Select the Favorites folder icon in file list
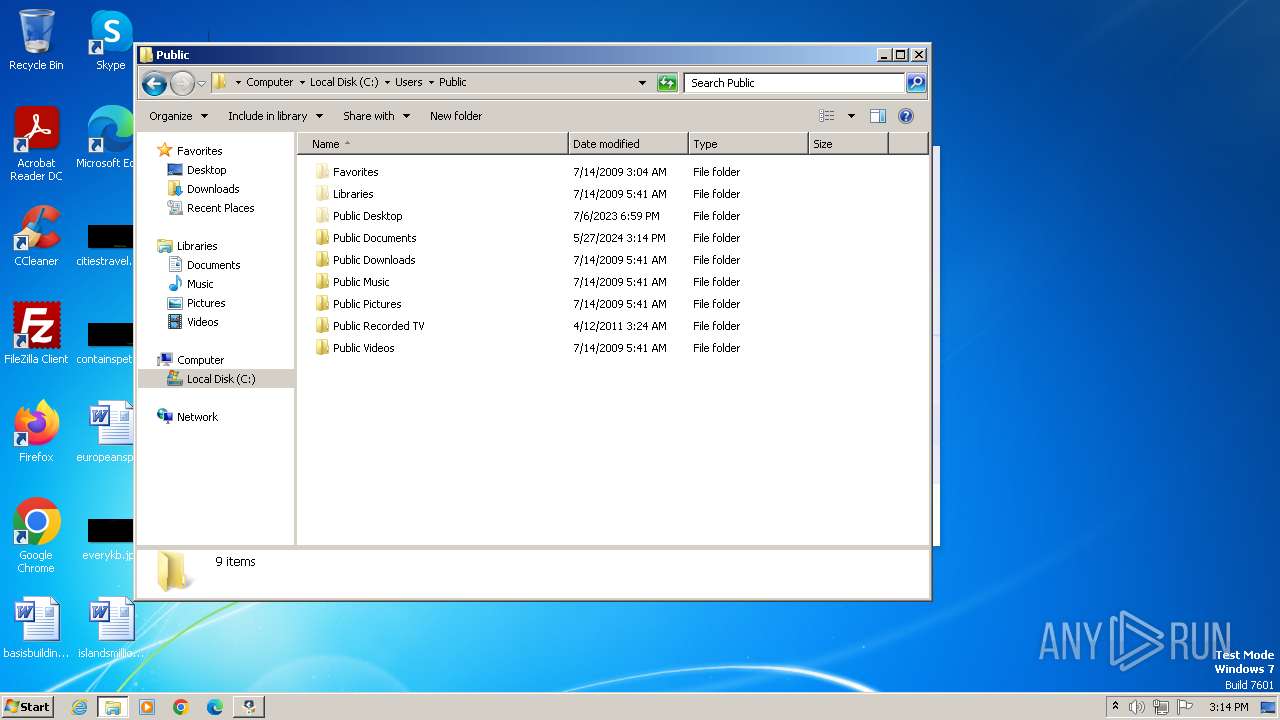Screen dimensions: 1280x720 point(322,172)
